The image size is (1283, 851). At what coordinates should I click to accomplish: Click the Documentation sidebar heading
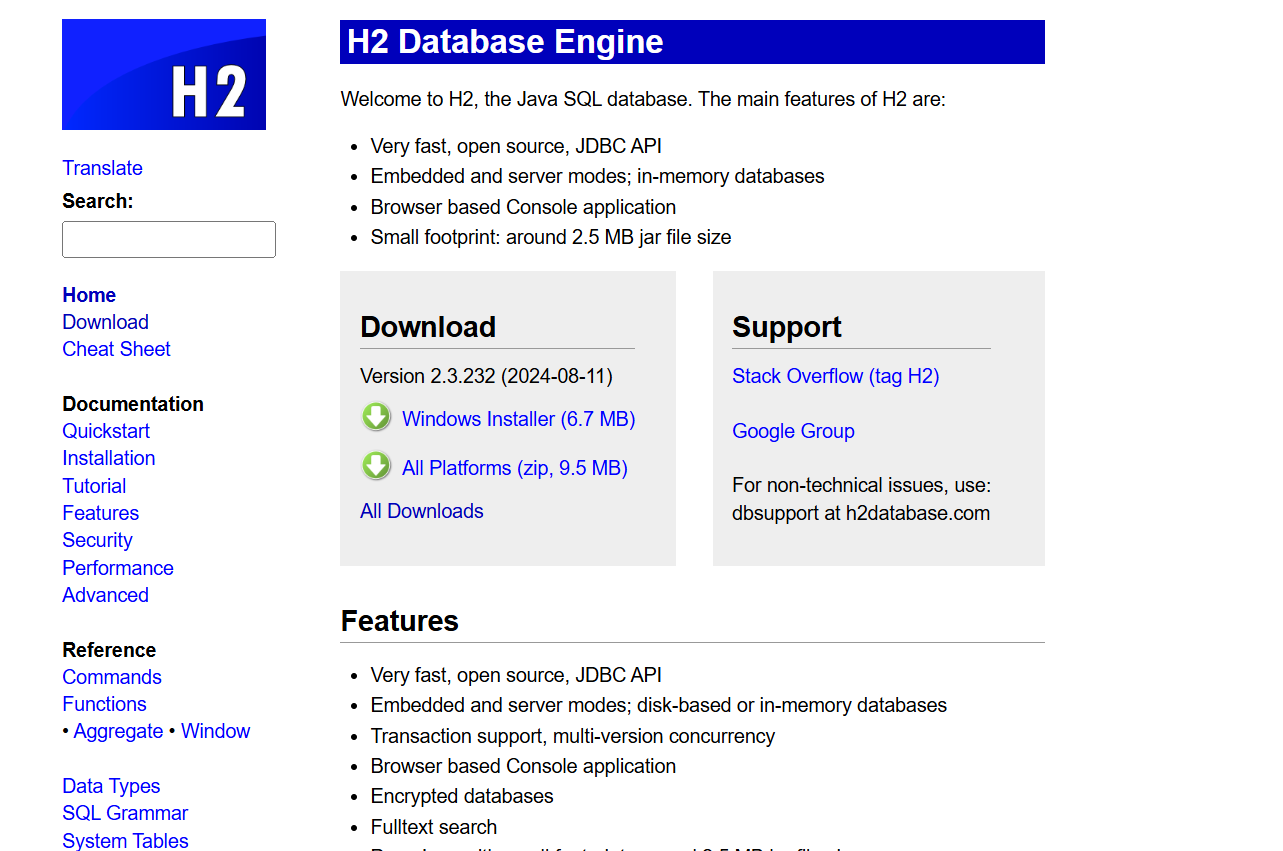[133, 404]
